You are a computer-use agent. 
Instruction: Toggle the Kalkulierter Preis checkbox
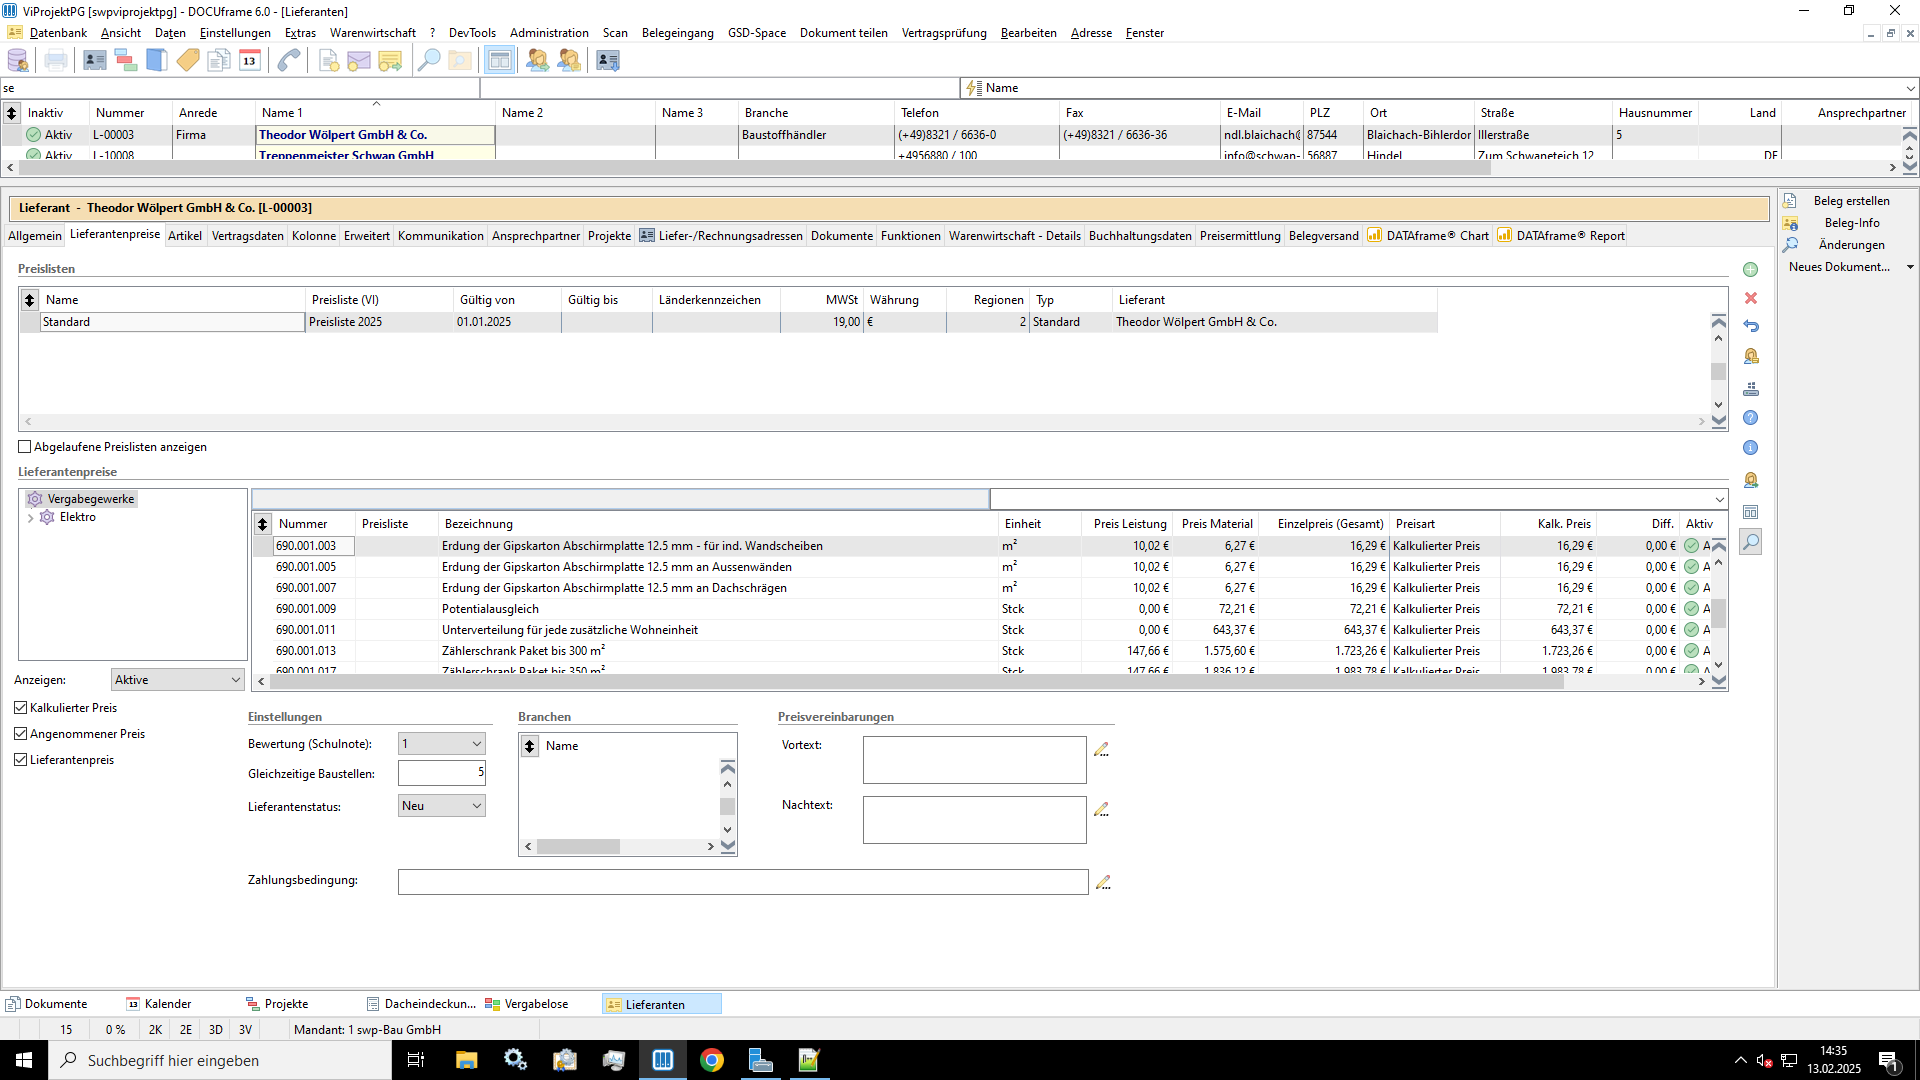click(21, 708)
